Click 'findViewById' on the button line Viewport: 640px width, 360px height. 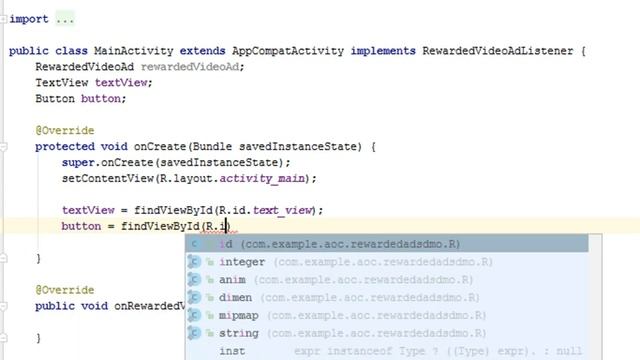(x=160, y=226)
